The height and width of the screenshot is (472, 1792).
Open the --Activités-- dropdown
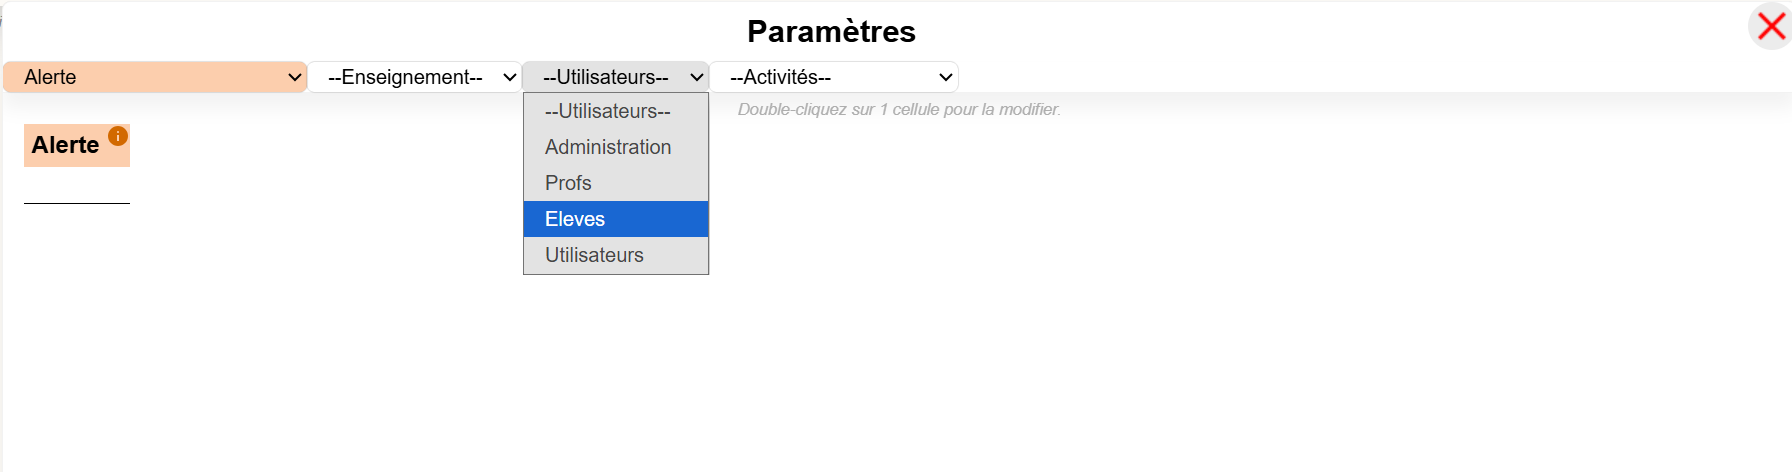pyautogui.click(x=834, y=77)
